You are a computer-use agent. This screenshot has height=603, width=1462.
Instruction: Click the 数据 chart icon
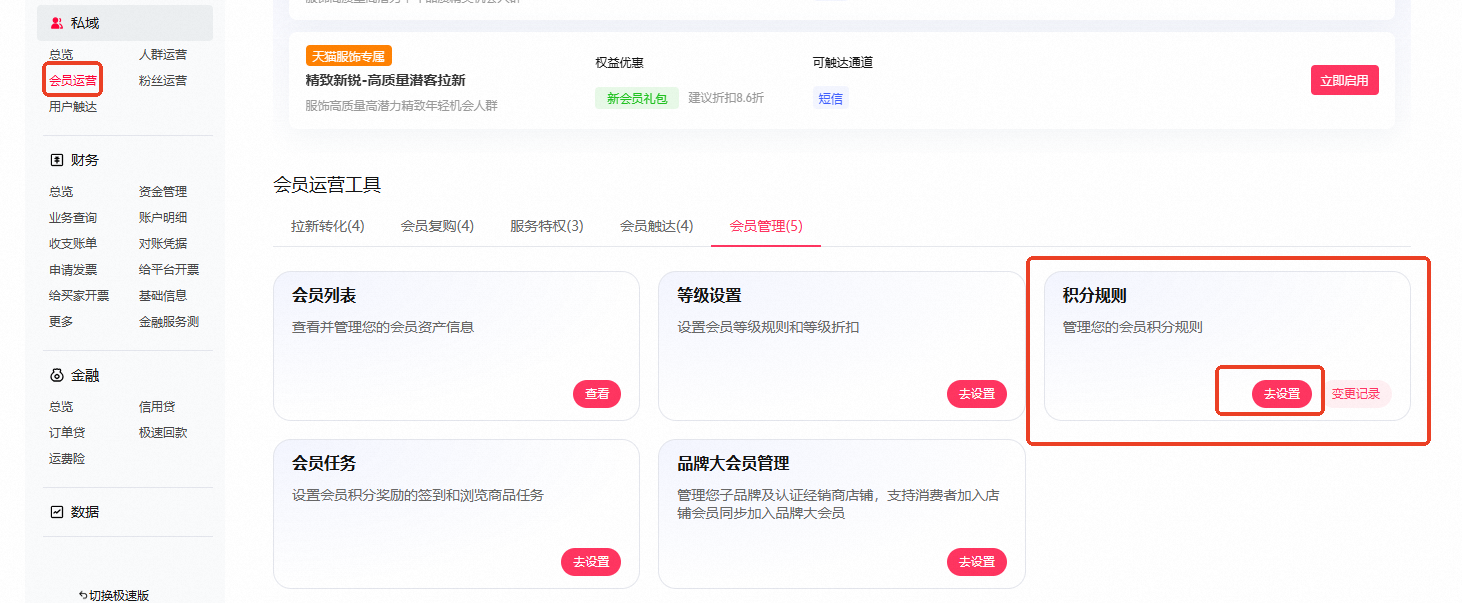pos(57,512)
